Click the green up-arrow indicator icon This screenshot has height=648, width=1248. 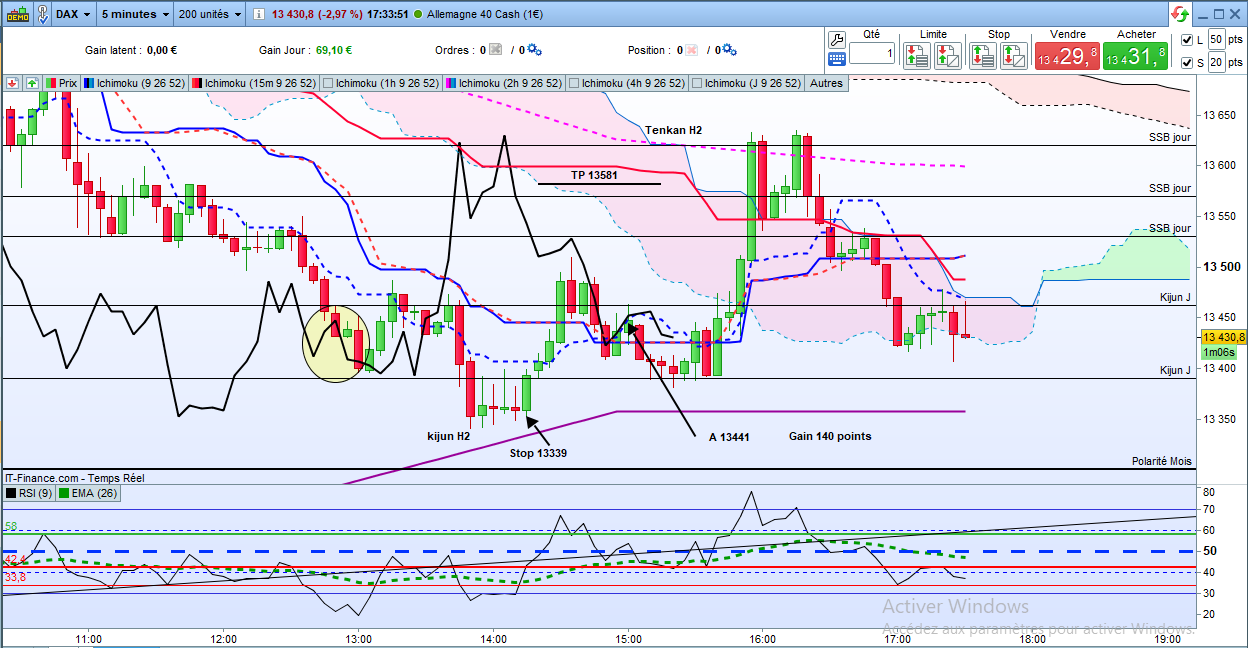tap(32, 83)
